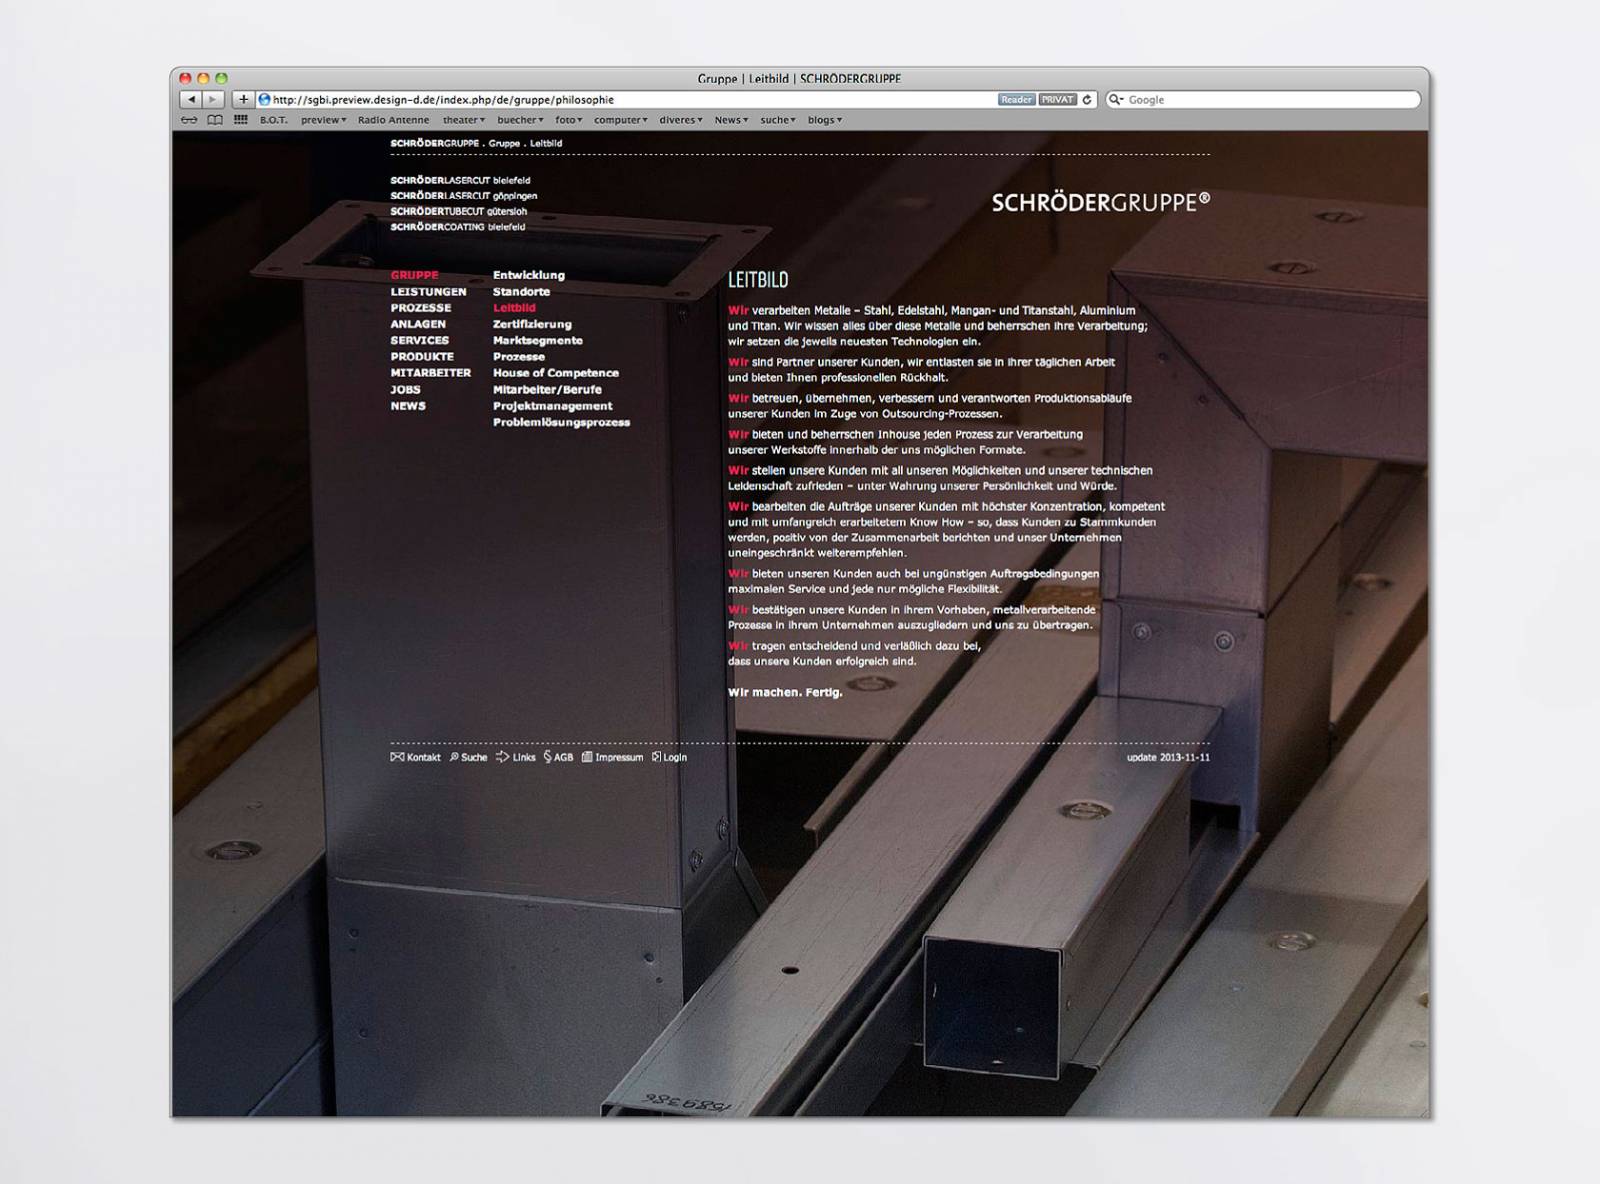1600x1184 pixels.
Task: Select JOBS in the main menu
Action: (406, 390)
